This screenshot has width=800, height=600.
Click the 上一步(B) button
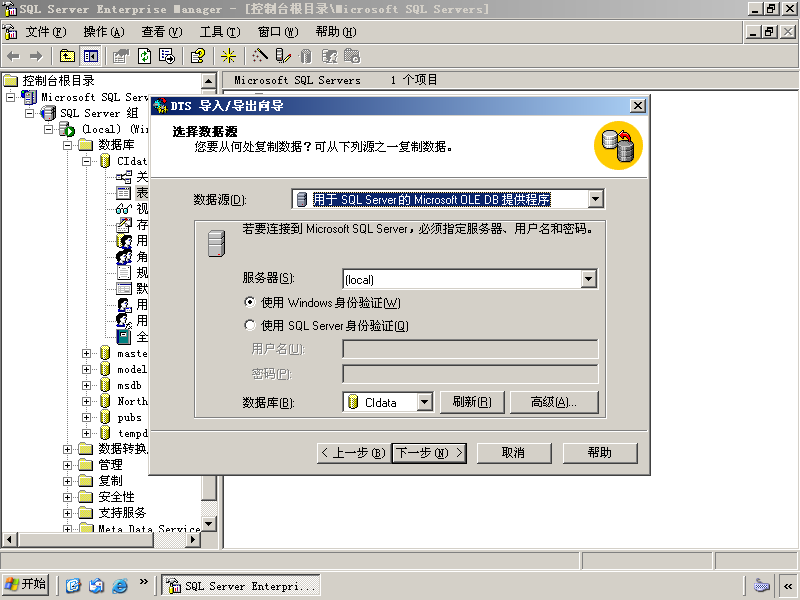coord(354,453)
